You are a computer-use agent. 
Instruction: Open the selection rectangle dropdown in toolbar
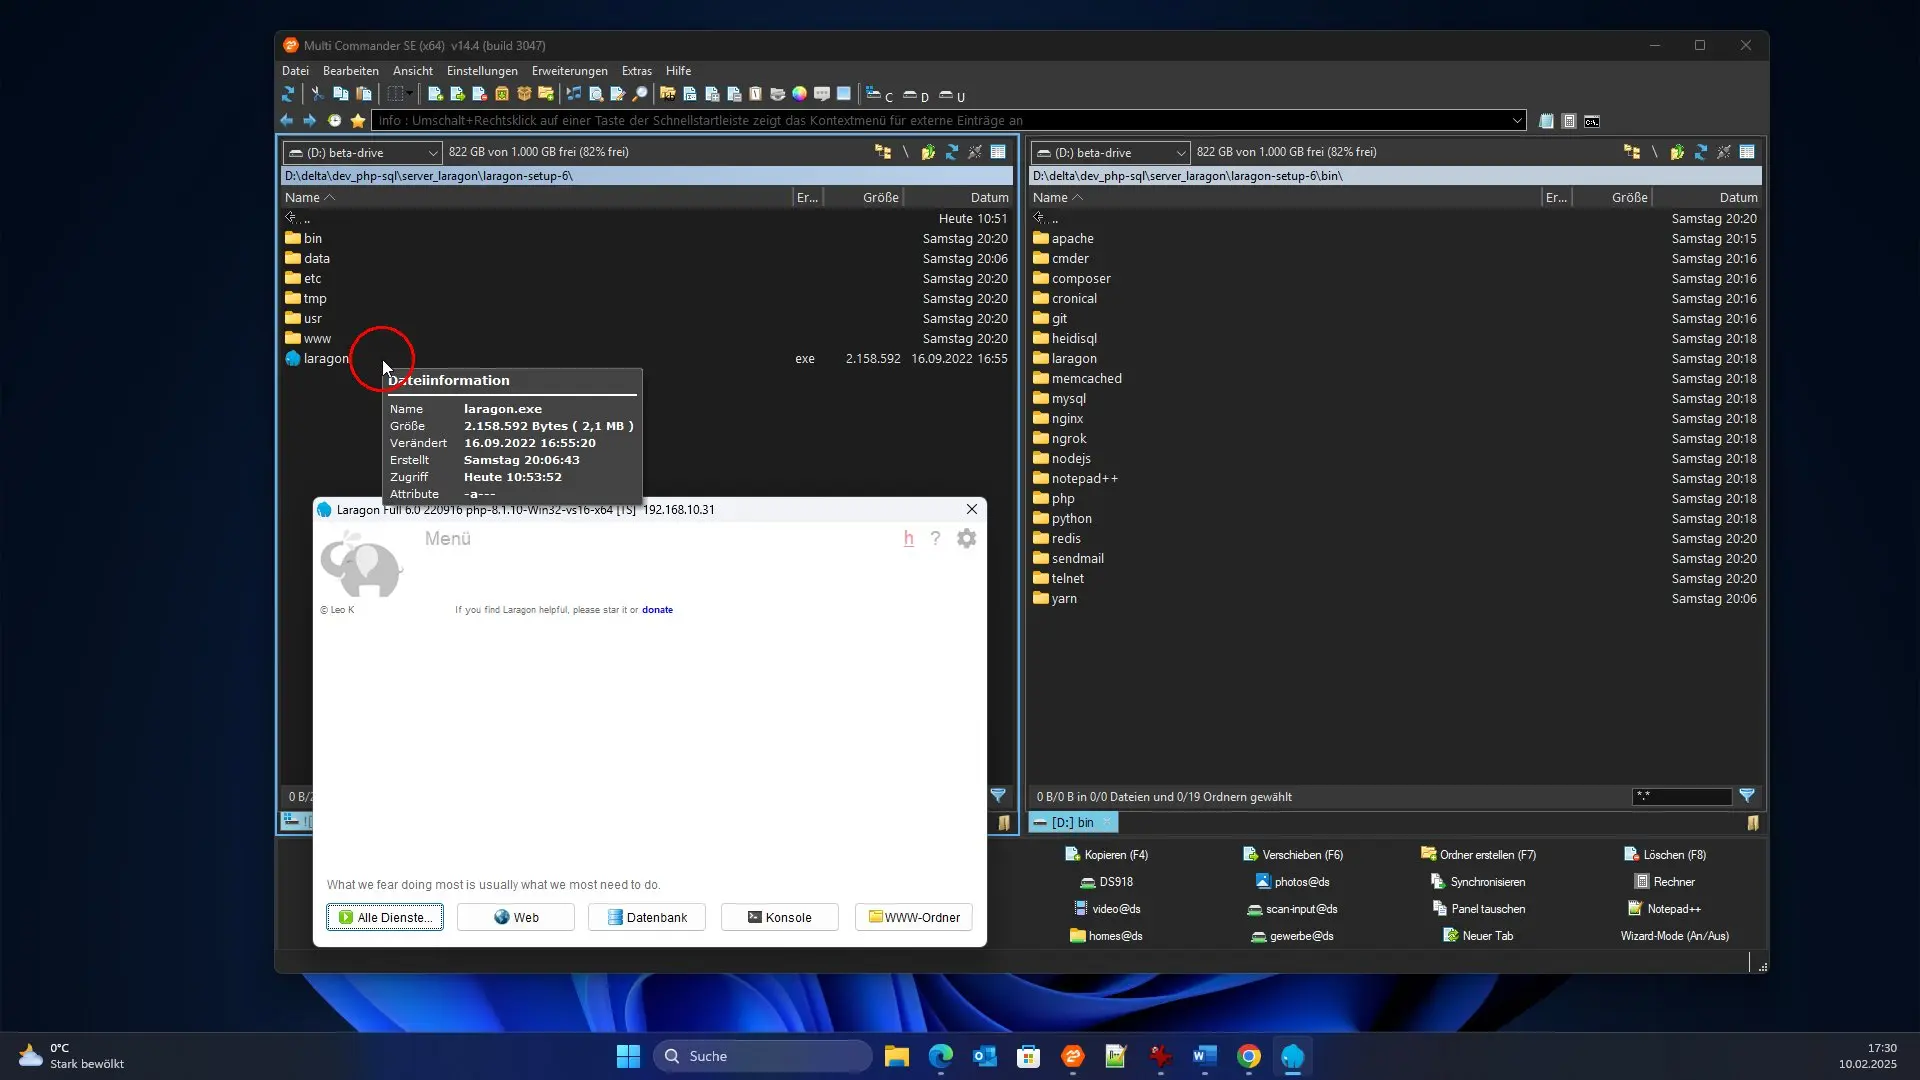409,94
